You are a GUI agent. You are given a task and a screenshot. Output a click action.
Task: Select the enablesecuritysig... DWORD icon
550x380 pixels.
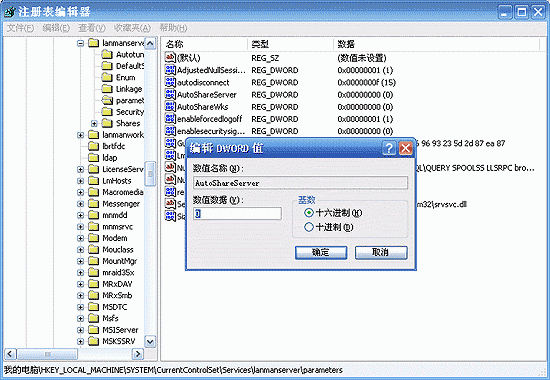click(170, 131)
